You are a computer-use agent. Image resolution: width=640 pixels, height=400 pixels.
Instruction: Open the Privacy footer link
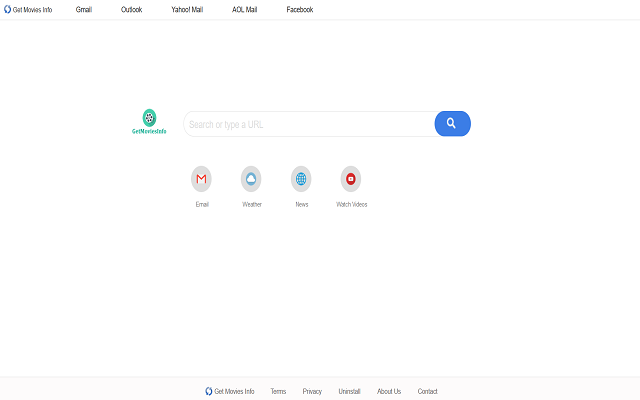312,391
